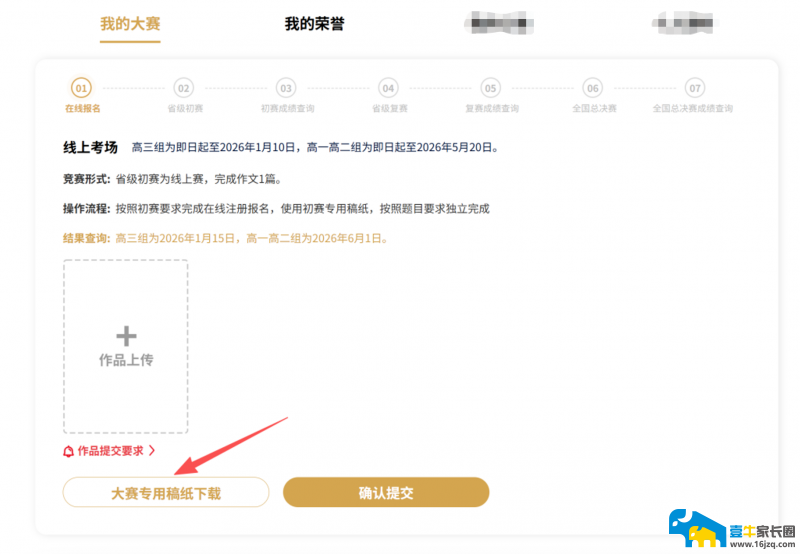Image resolution: width=800 pixels, height=554 pixels.
Task: Click the 操作流程 description line
Action: [276, 209]
